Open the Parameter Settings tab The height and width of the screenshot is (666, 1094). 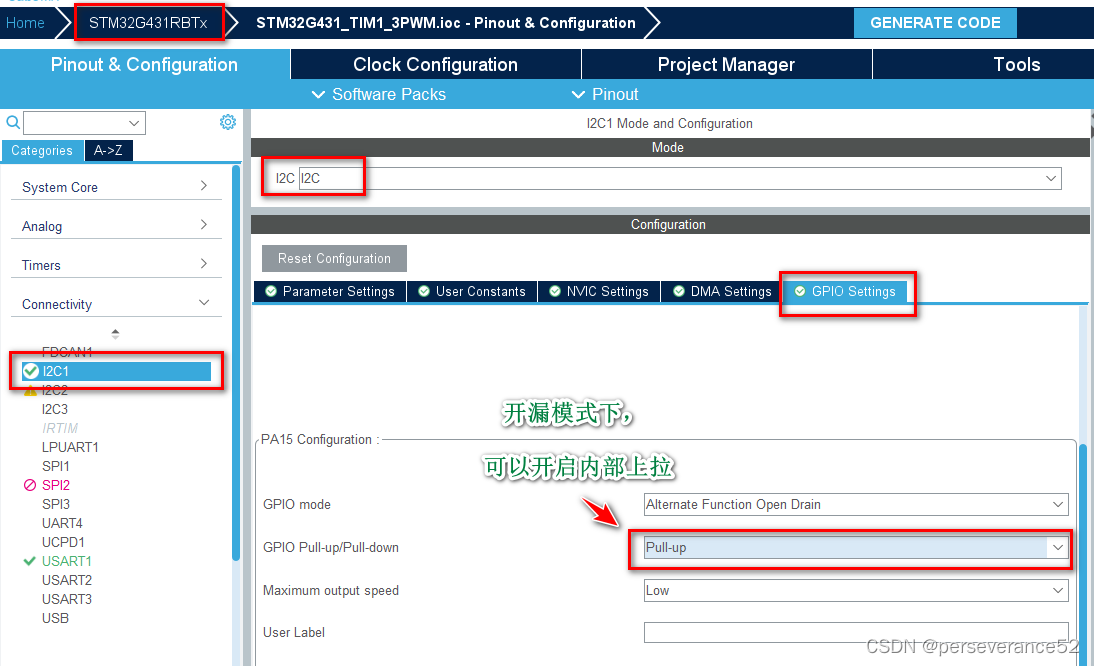click(329, 292)
